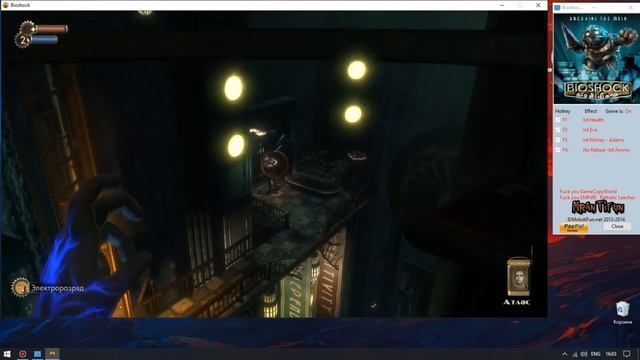Click the 'Inf.Eve' effect label
640x360 pixels.
(x=590, y=130)
